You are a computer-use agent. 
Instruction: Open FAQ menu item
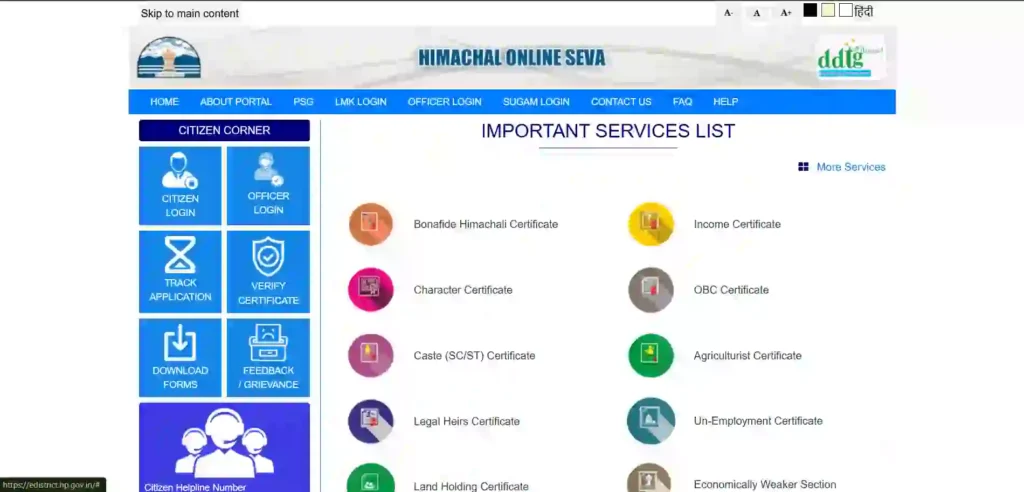pyautogui.click(x=682, y=102)
